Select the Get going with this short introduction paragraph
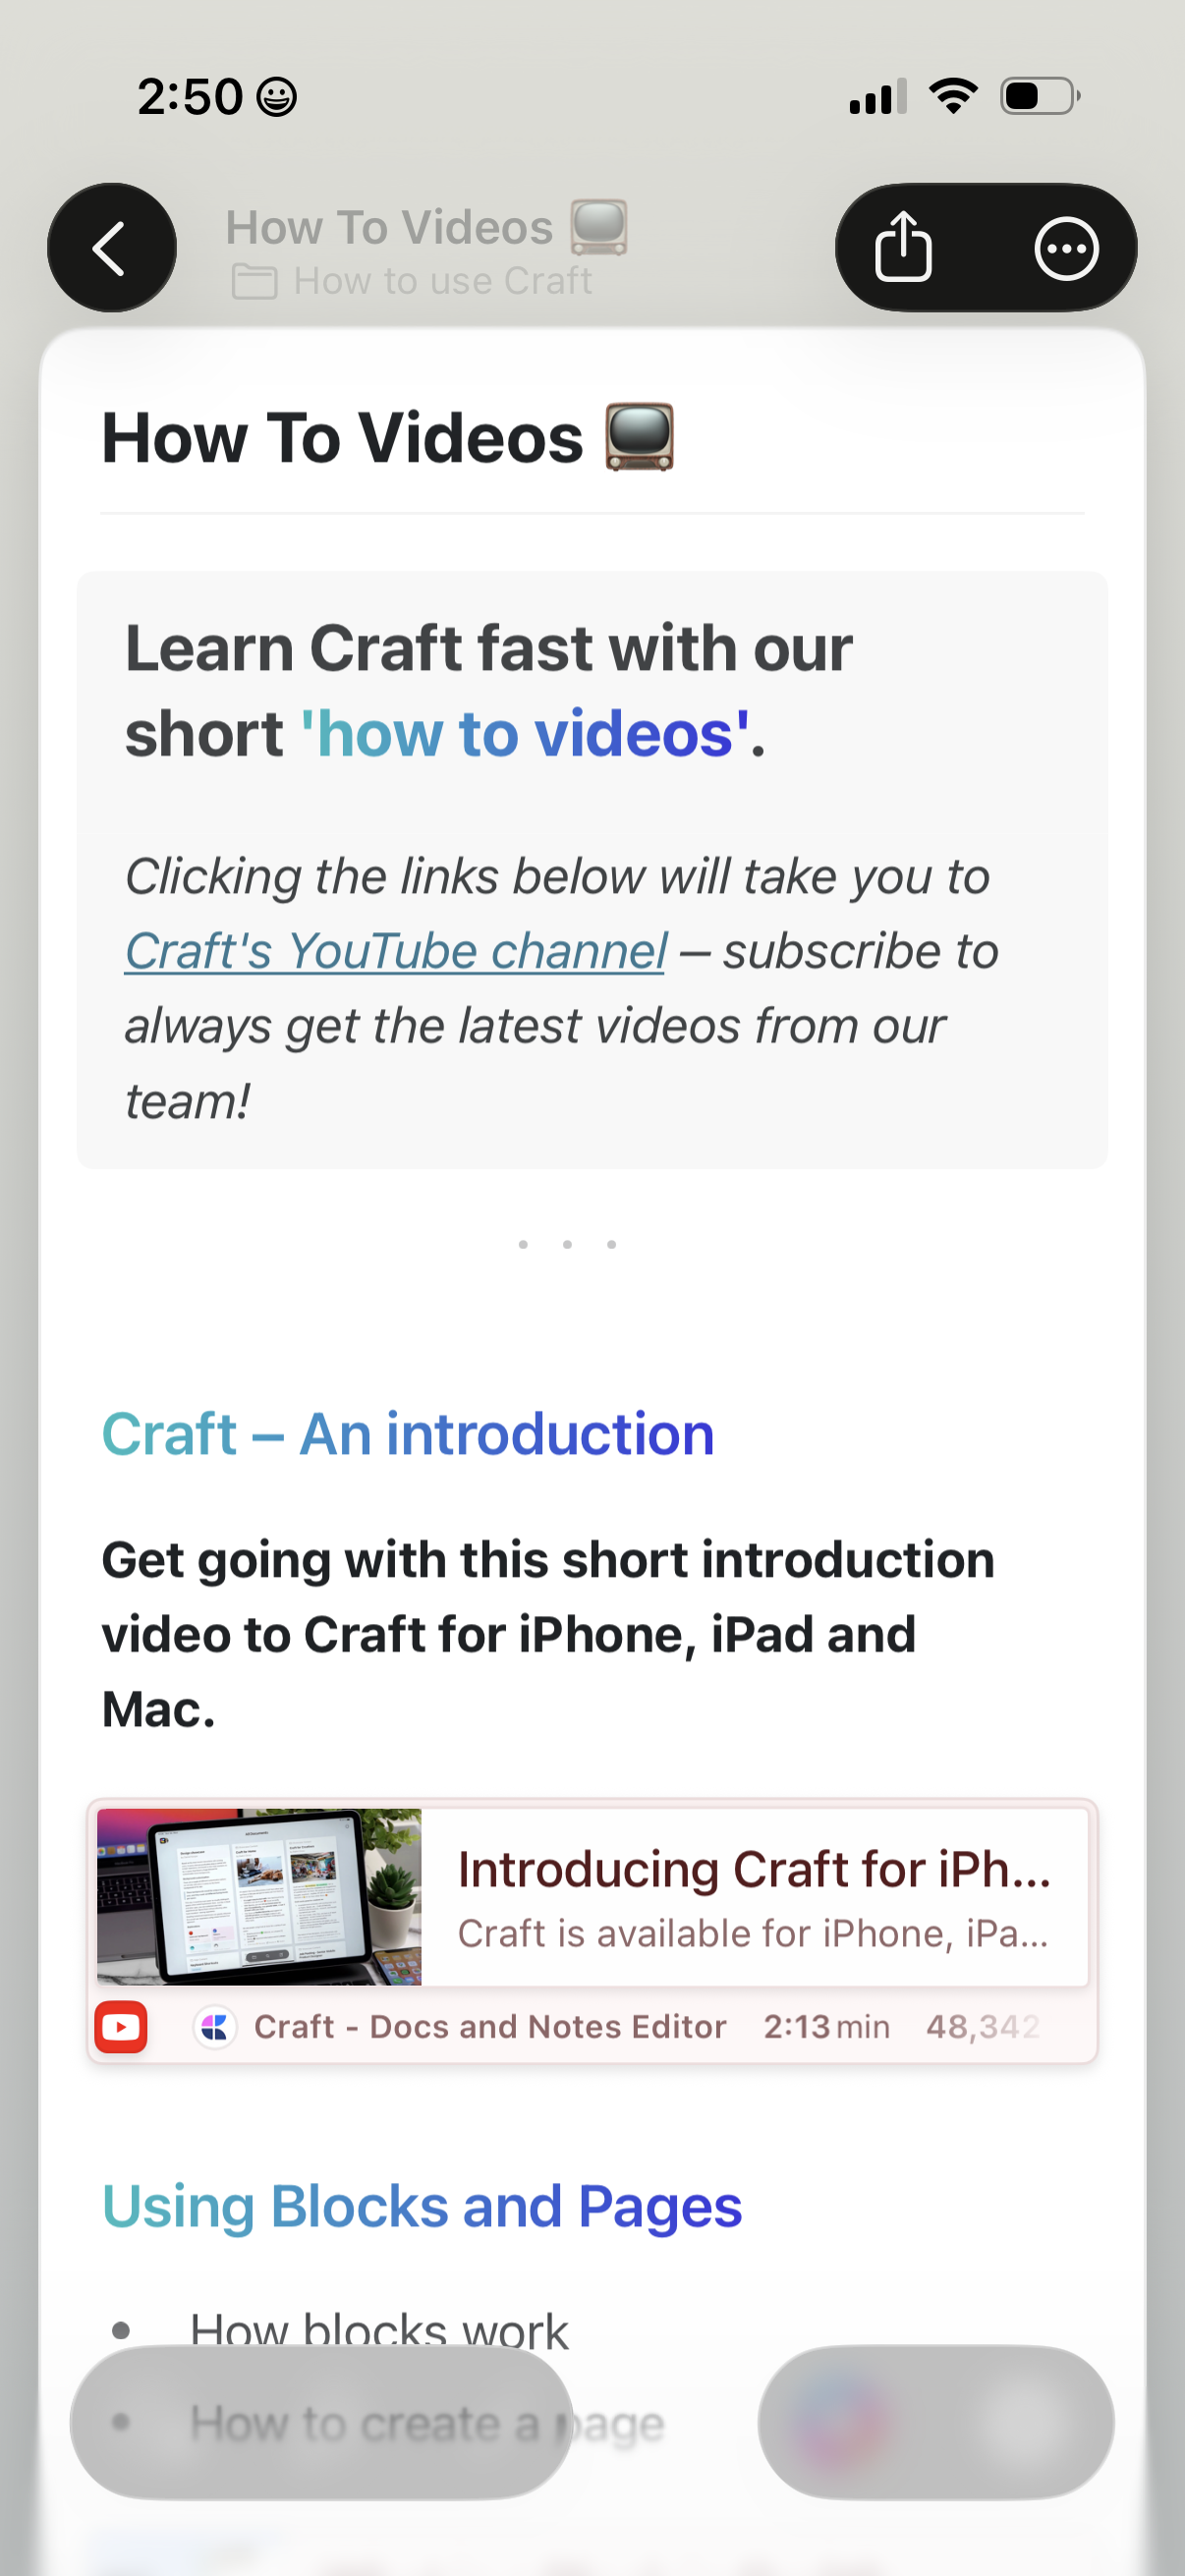Image resolution: width=1185 pixels, height=2576 pixels. pos(548,1634)
